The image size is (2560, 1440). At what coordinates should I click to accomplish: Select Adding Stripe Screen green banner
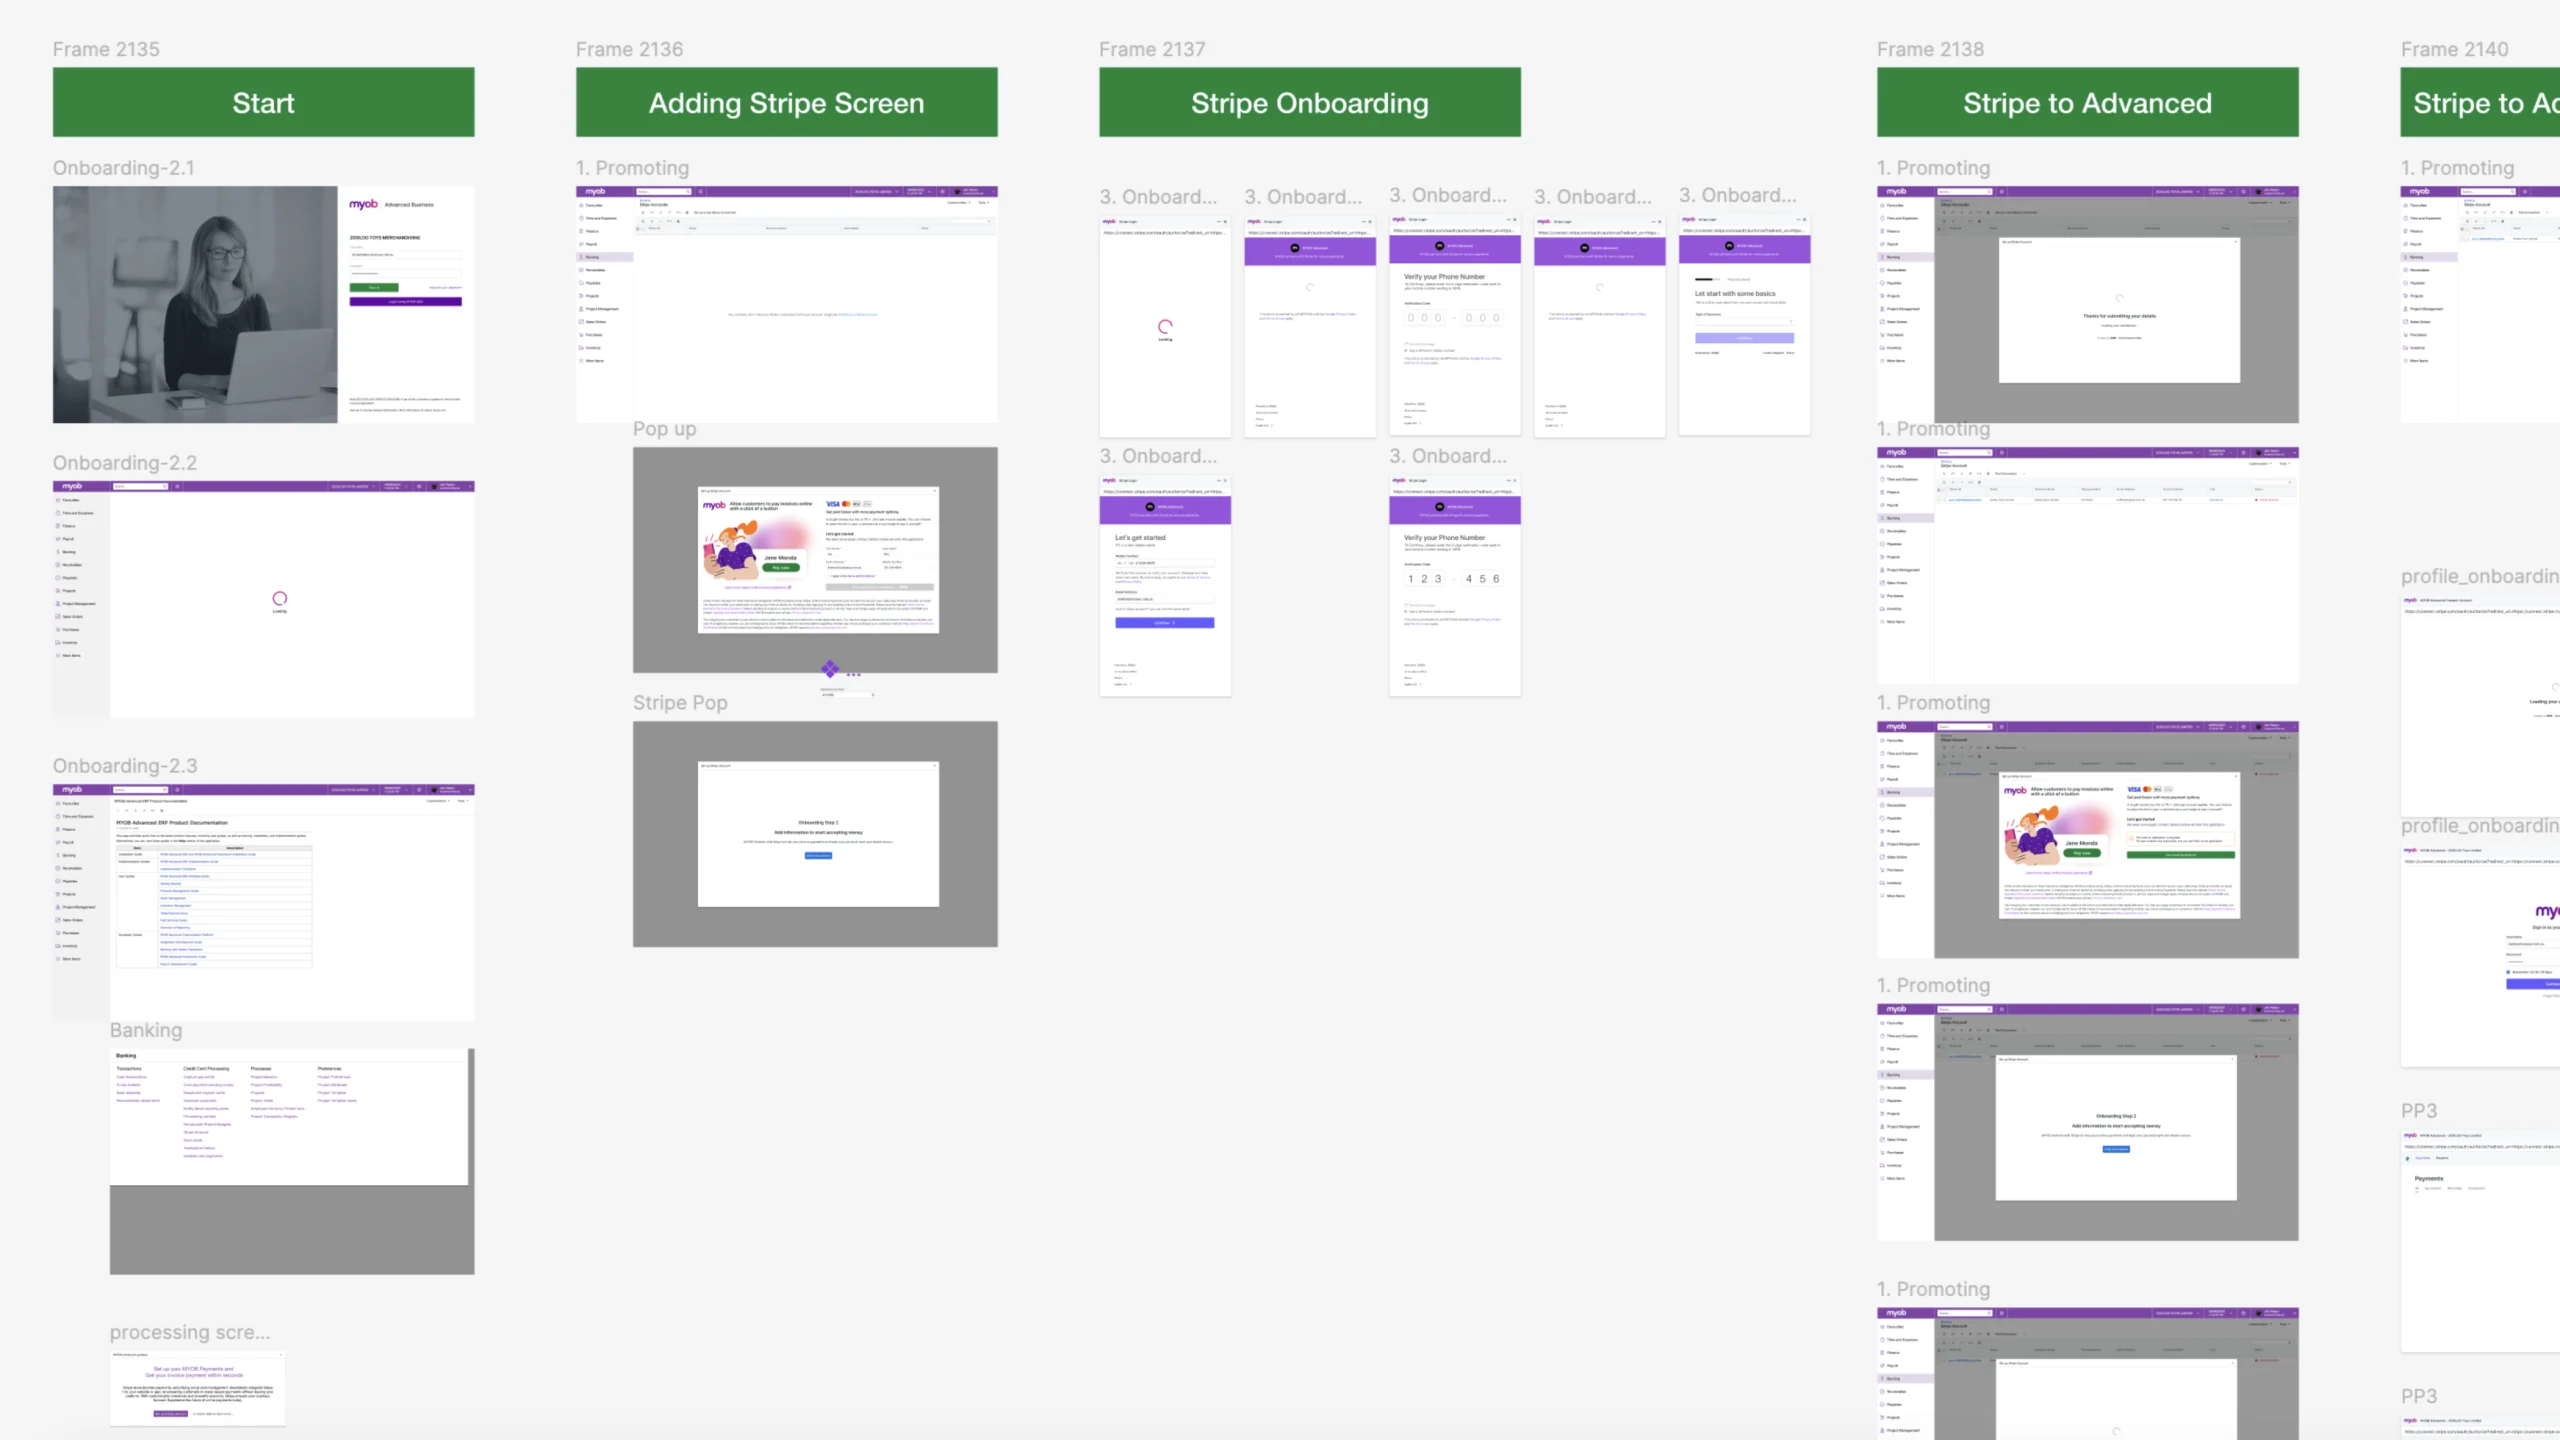coord(786,102)
